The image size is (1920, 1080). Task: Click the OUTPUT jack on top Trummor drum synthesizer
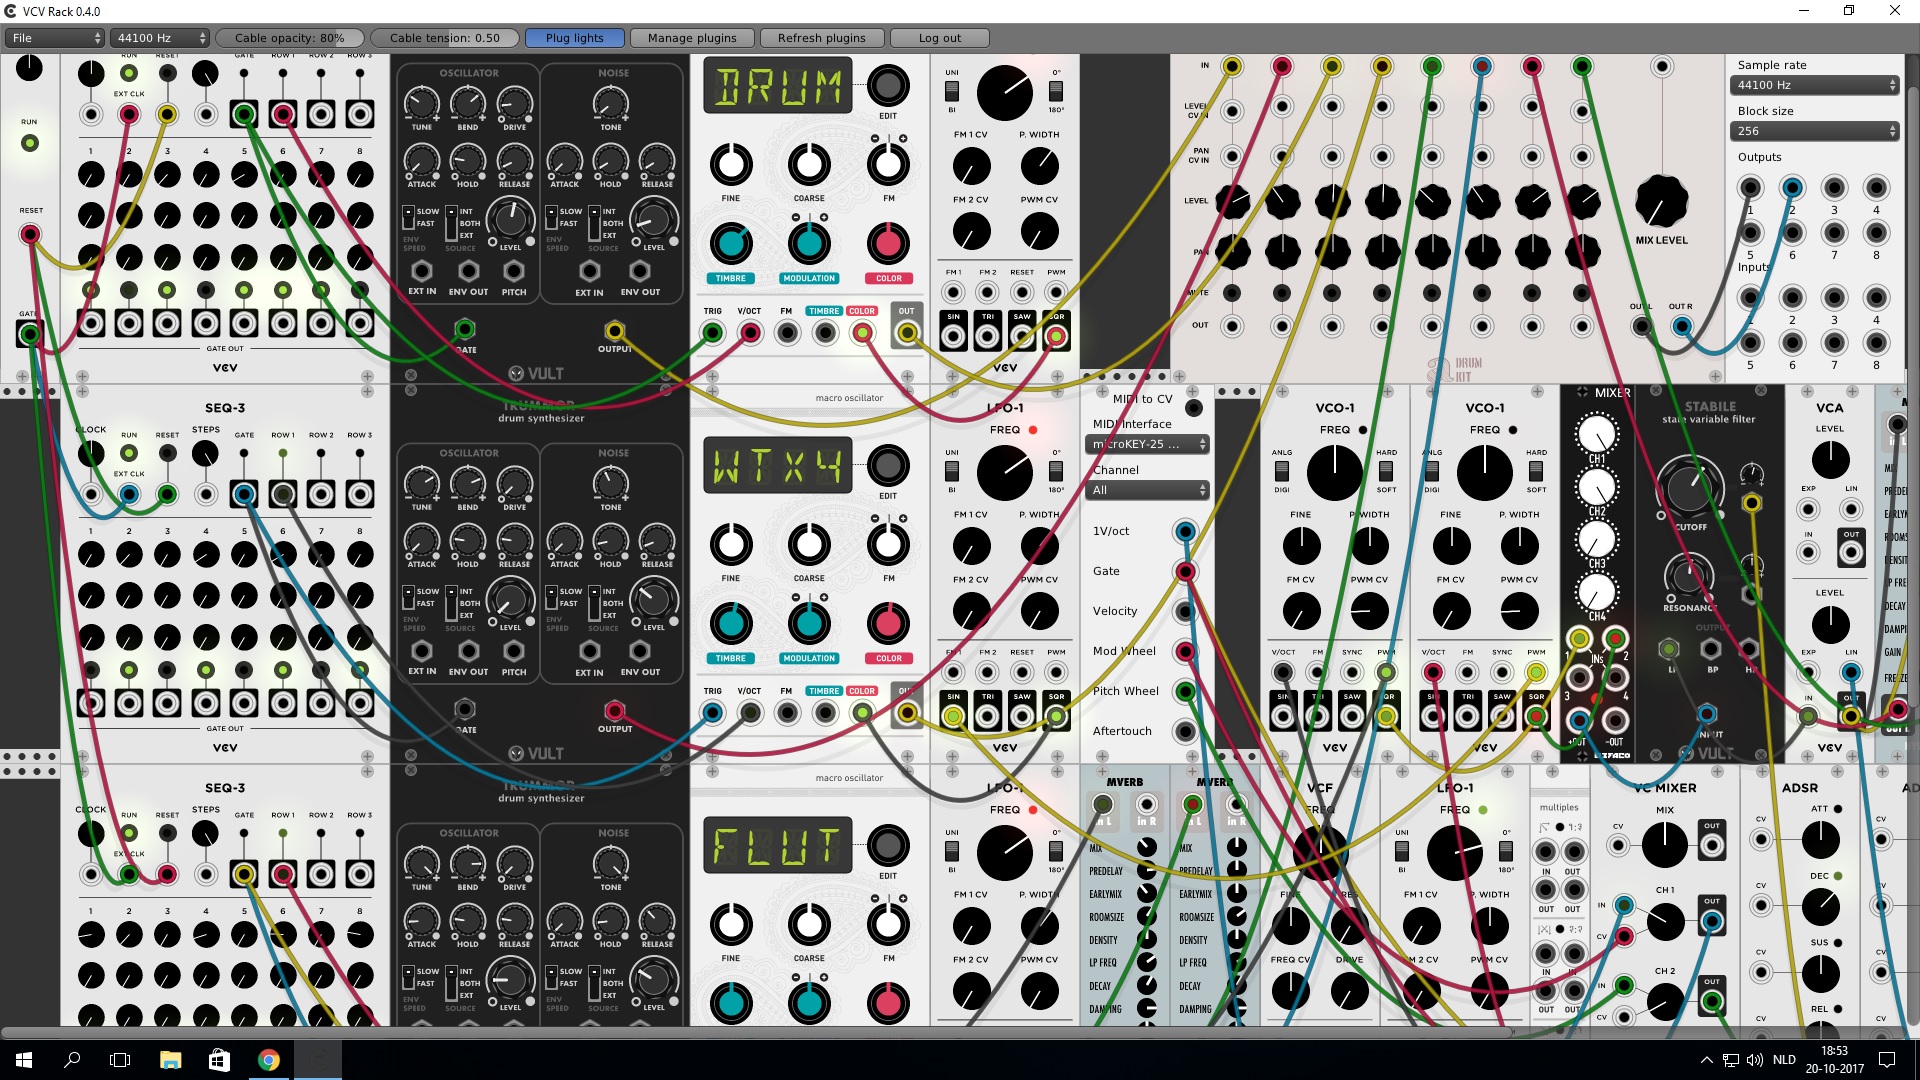[614, 330]
